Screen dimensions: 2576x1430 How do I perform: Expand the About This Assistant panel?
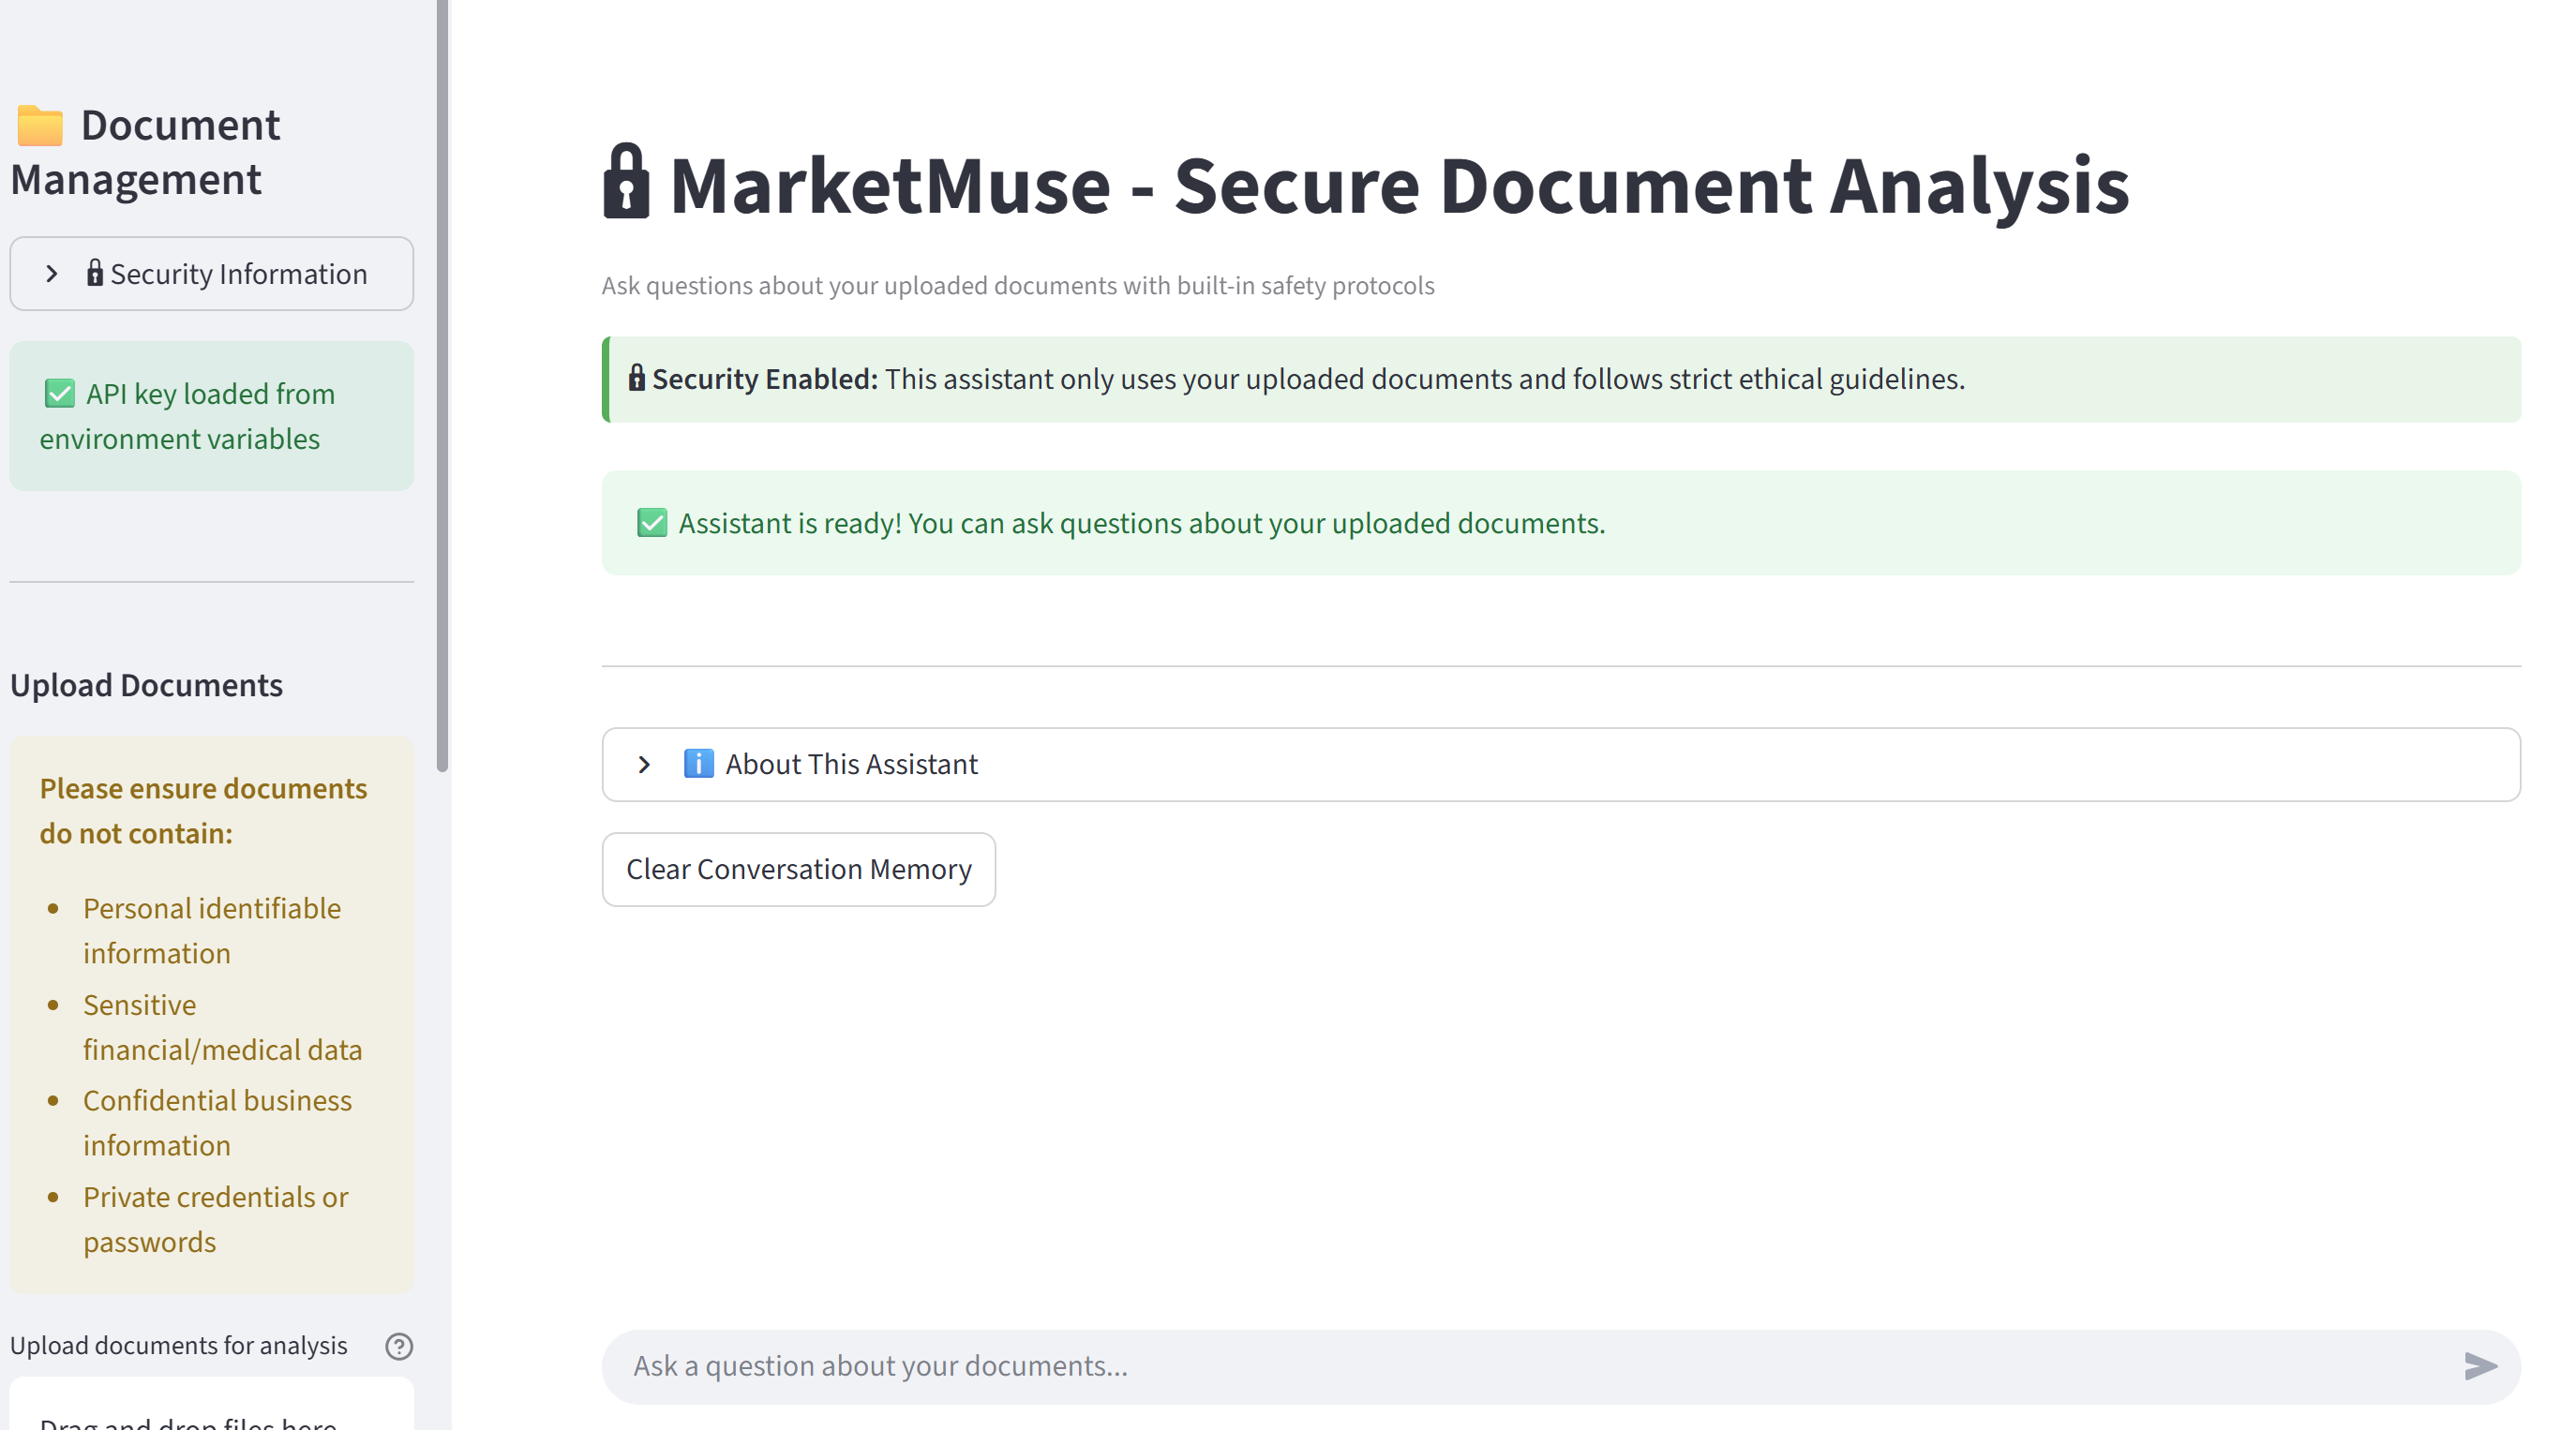pos(1560,764)
